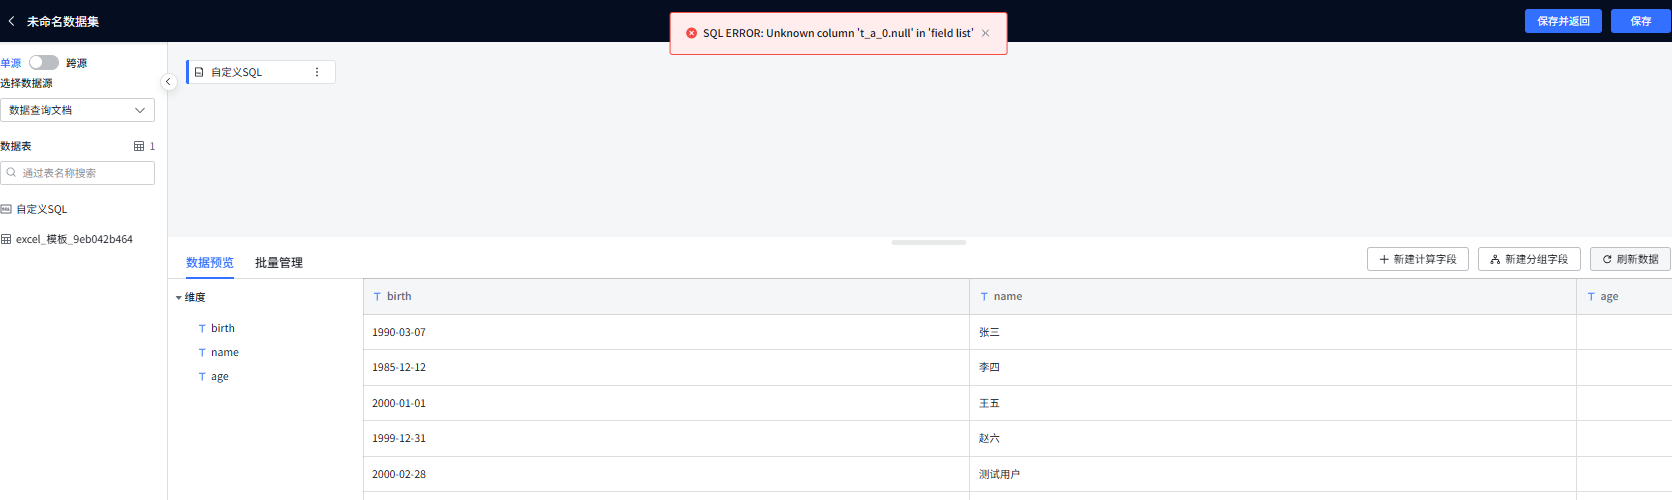The image size is (1672, 500).
Task: Click the type icon in age column header
Action: 1591,297
